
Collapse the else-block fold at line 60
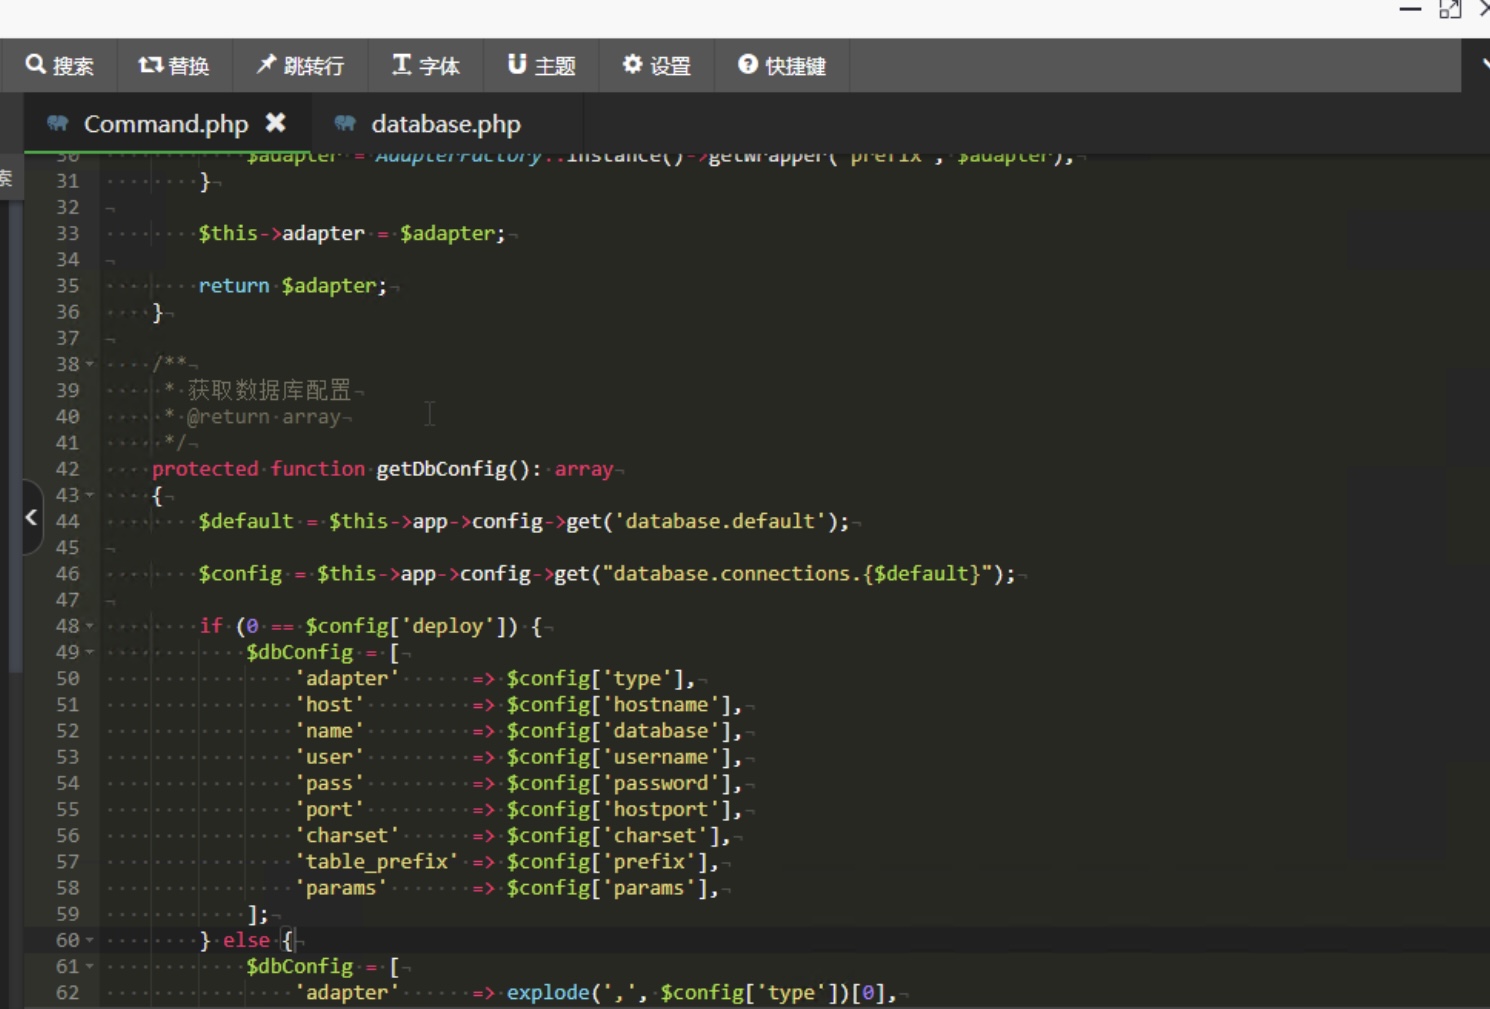tap(87, 940)
